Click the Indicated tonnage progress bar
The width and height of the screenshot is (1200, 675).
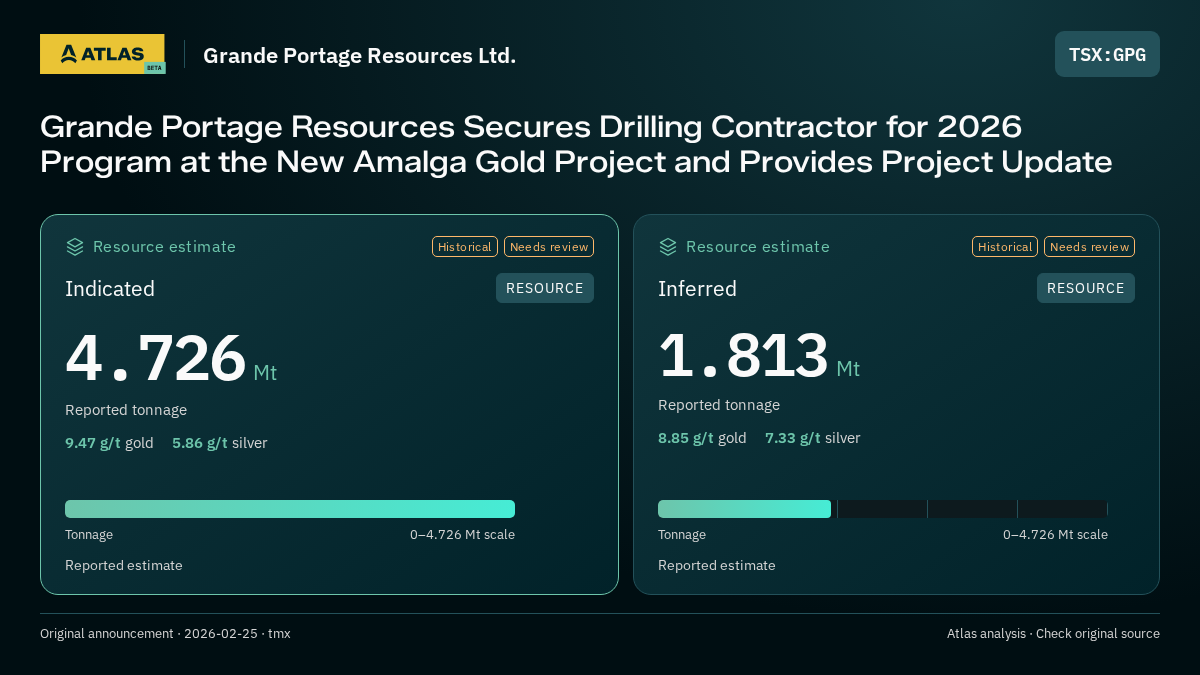coord(290,509)
